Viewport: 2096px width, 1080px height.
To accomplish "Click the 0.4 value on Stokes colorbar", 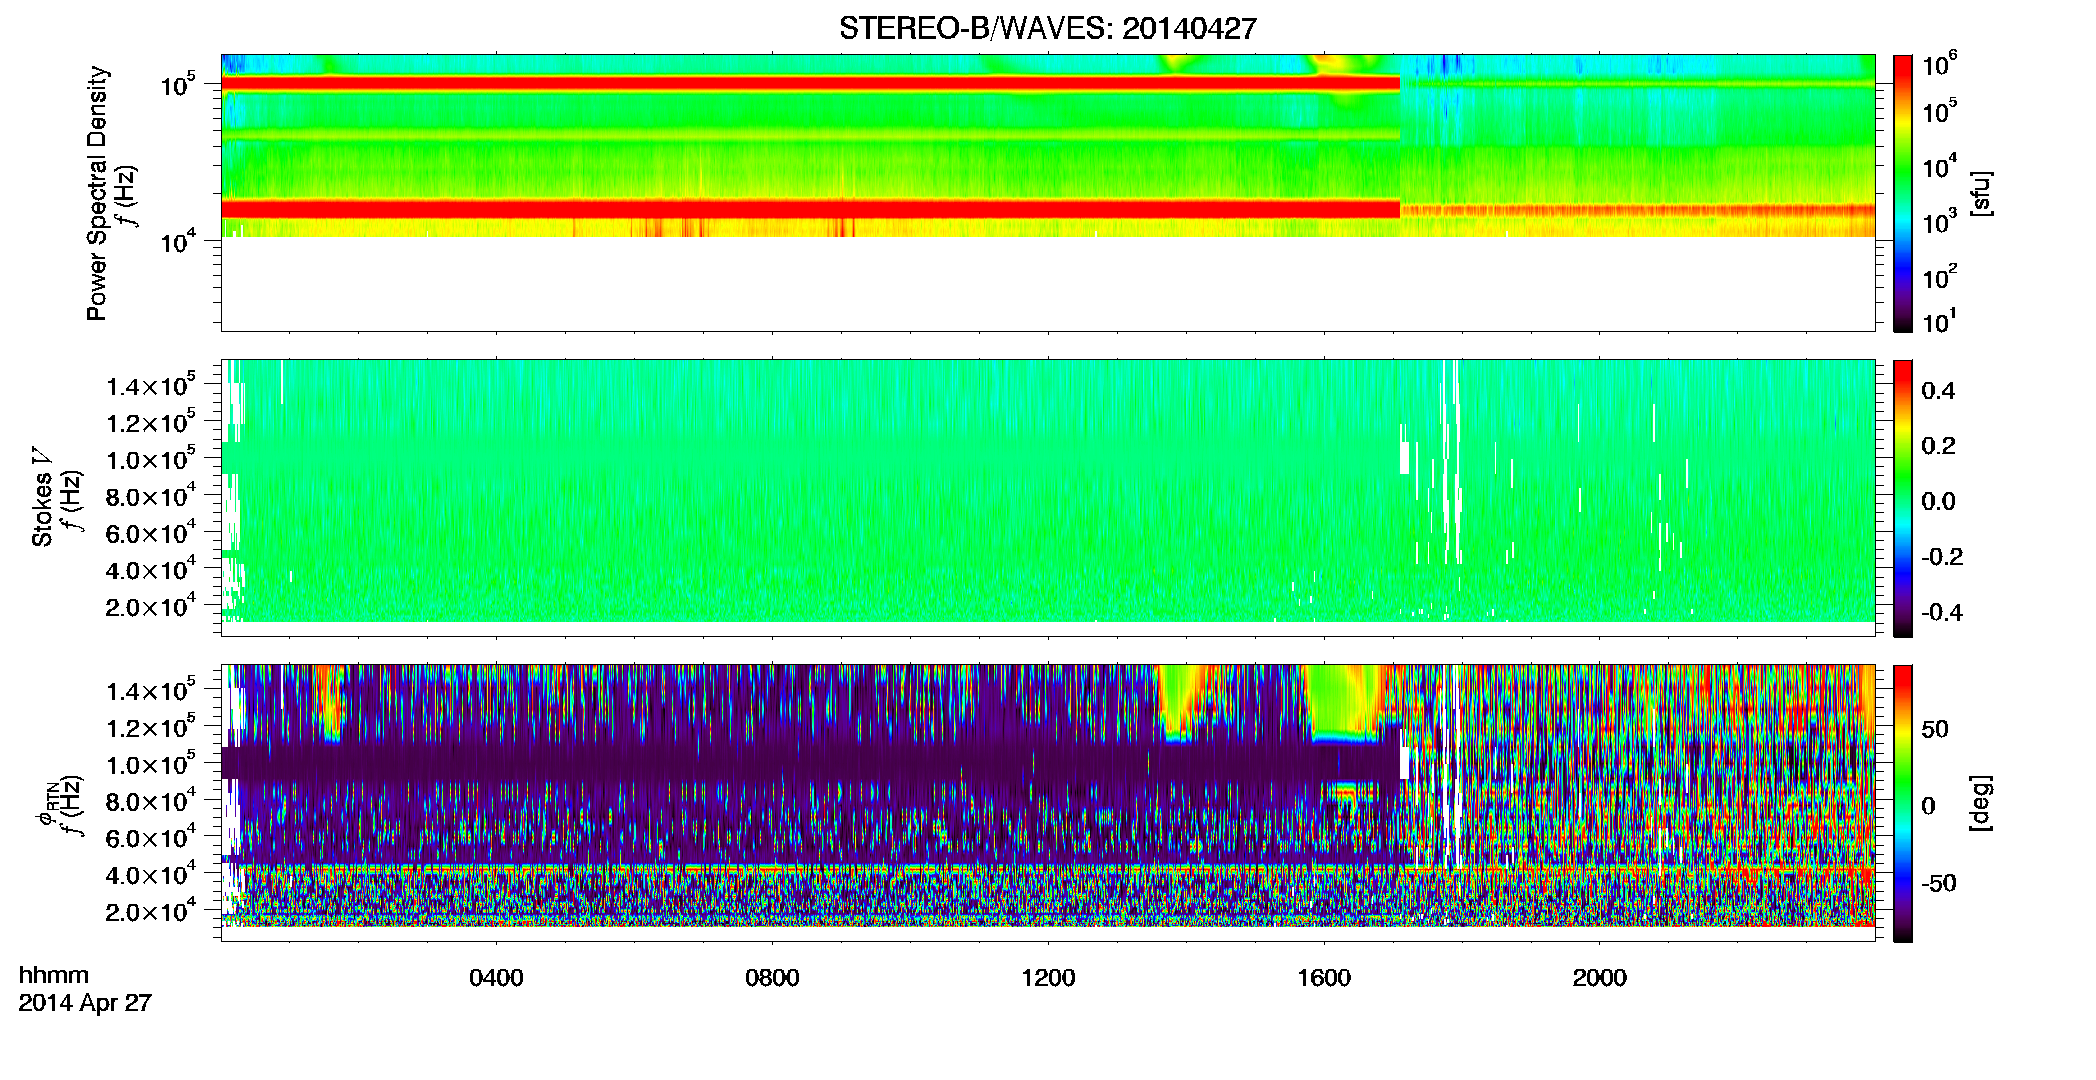I will [1938, 391].
